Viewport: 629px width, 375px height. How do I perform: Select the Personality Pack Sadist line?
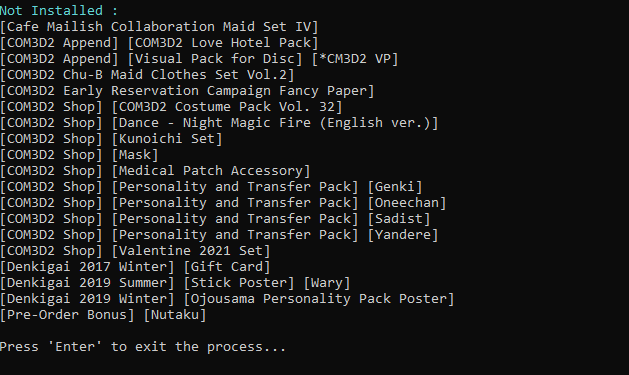[215, 219]
